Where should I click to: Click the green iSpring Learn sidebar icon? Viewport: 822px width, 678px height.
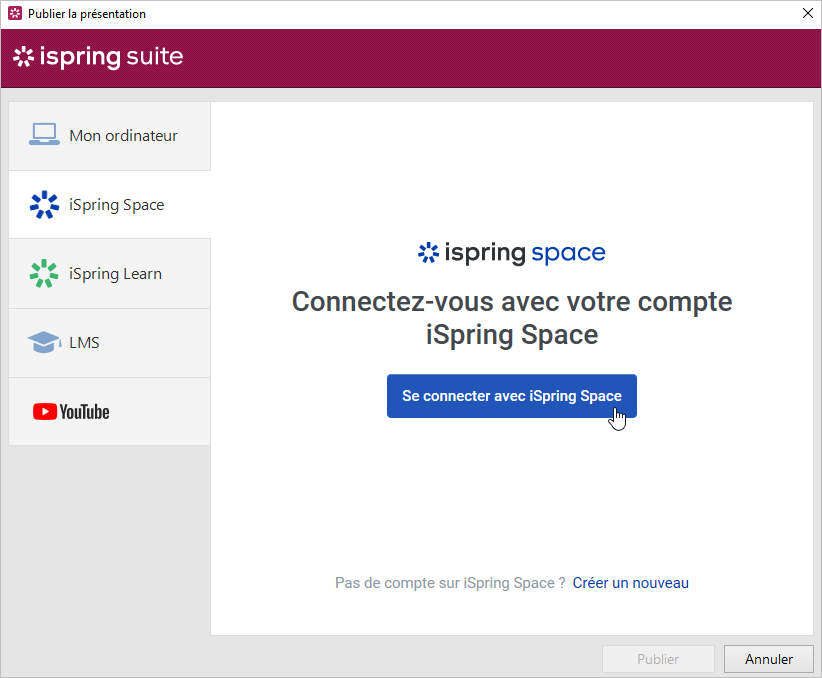44,274
